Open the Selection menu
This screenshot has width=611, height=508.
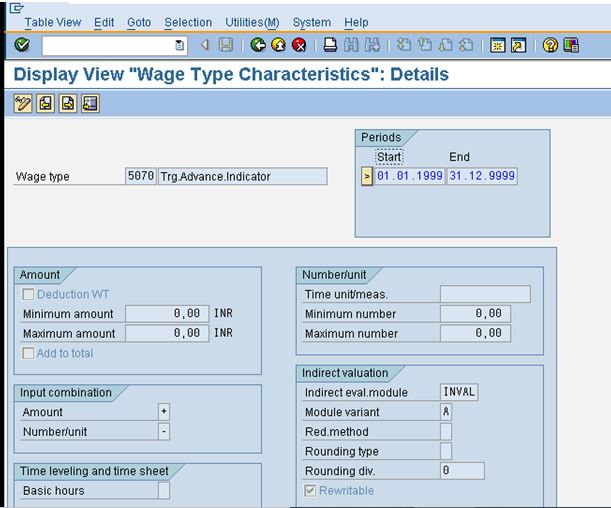pyautogui.click(x=188, y=23)
